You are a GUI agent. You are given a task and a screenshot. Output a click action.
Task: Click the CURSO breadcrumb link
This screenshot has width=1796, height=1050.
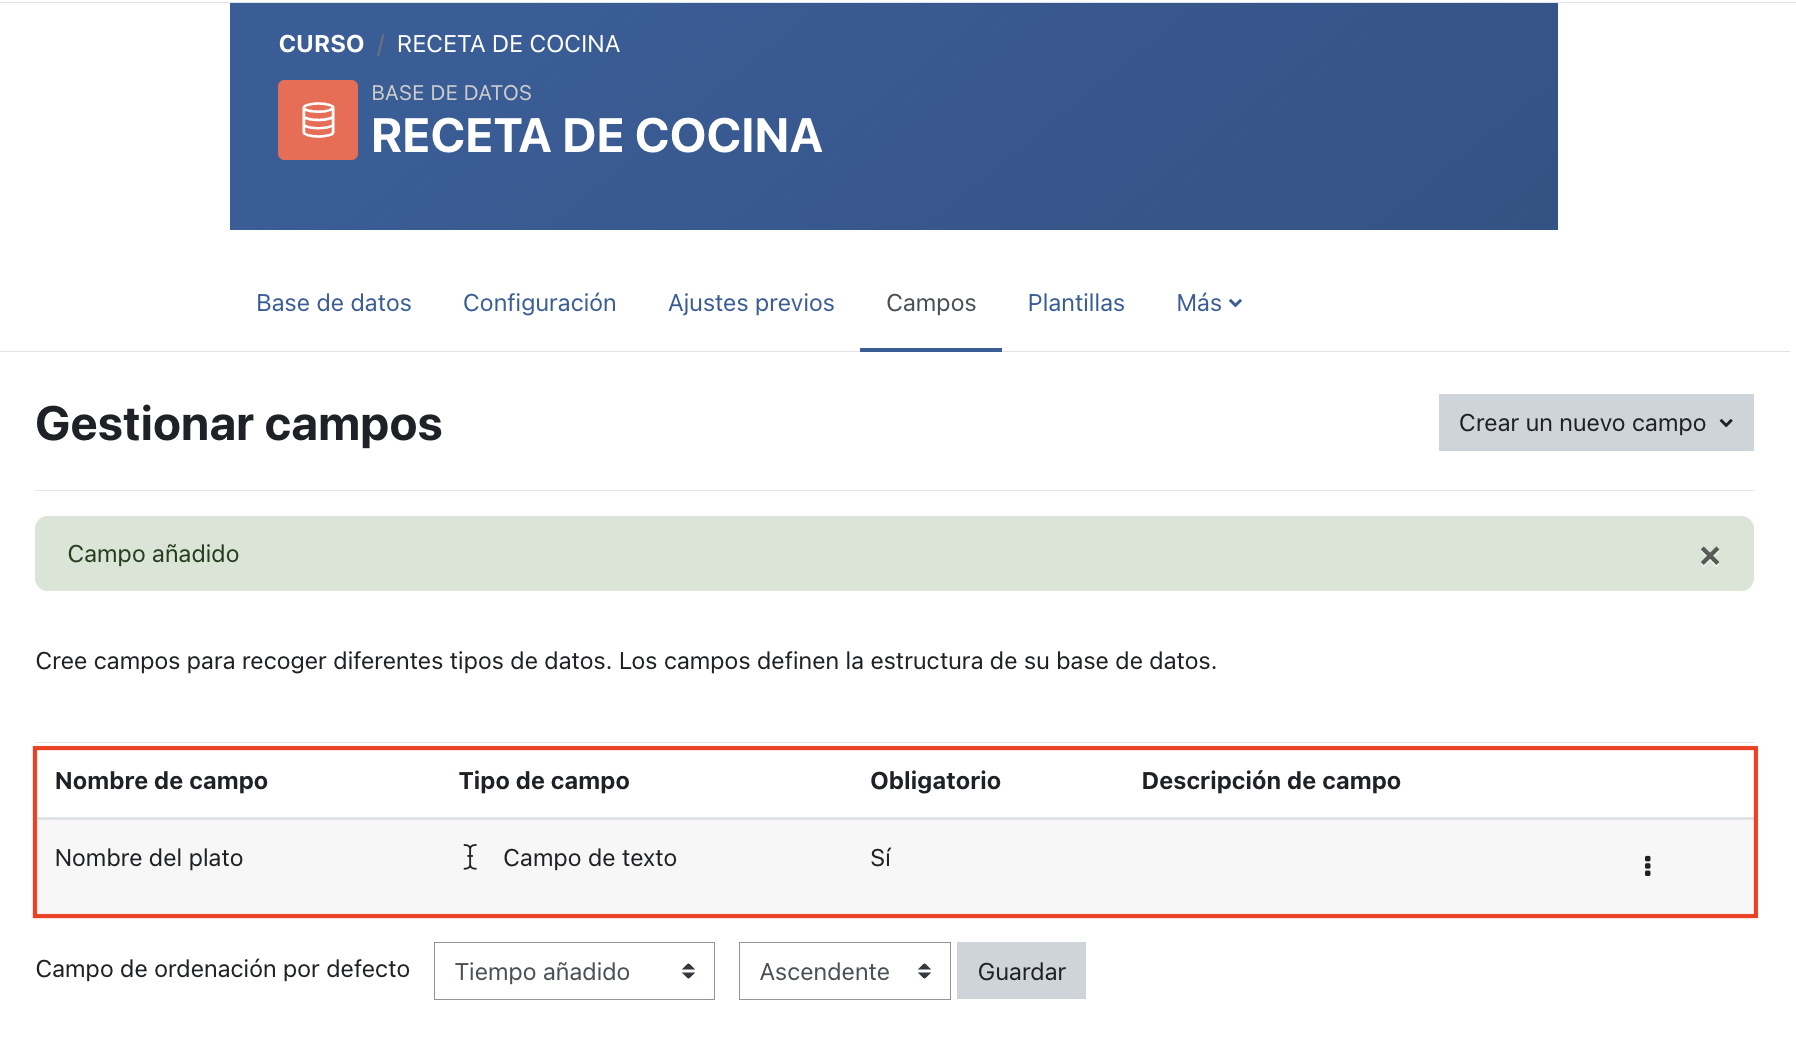[x=321, y=44]
